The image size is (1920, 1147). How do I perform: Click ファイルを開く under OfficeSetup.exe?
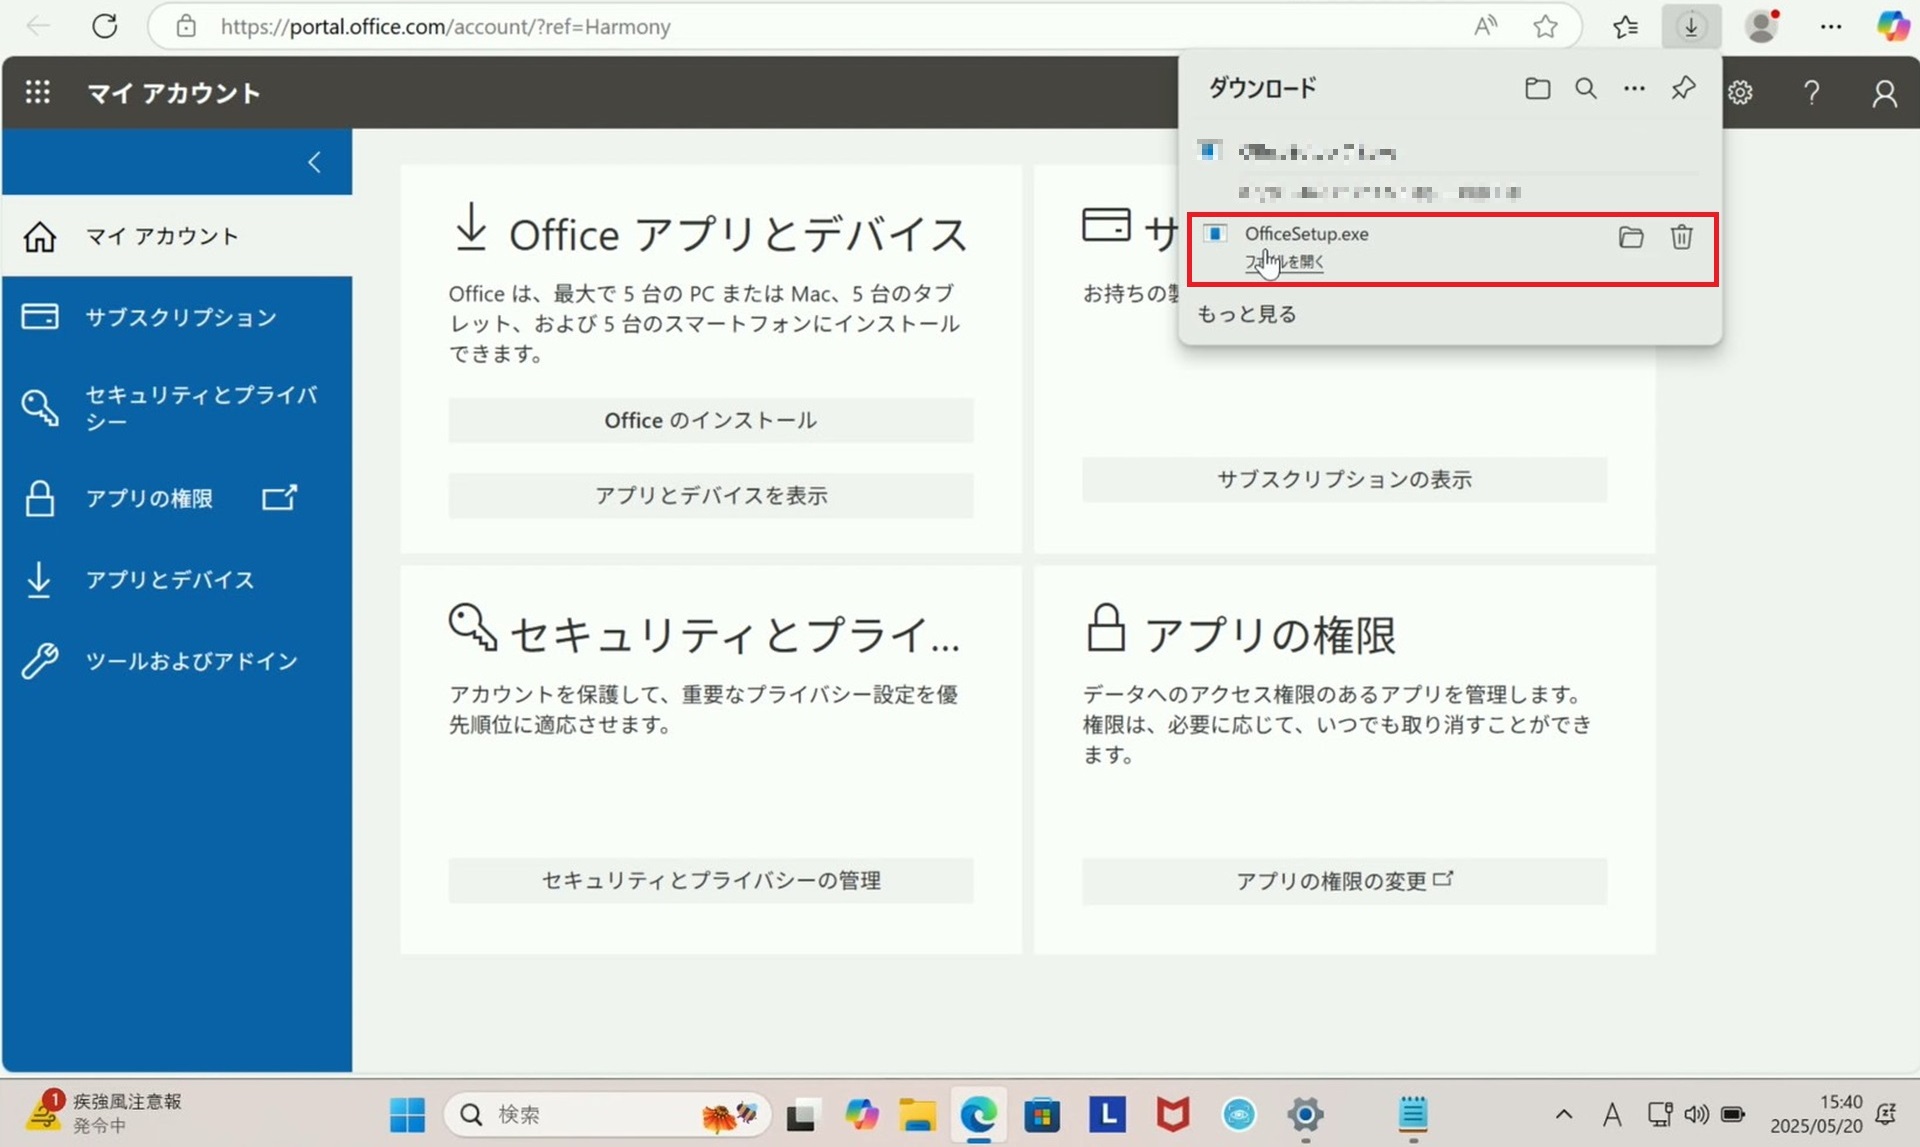pos(1284,262)
